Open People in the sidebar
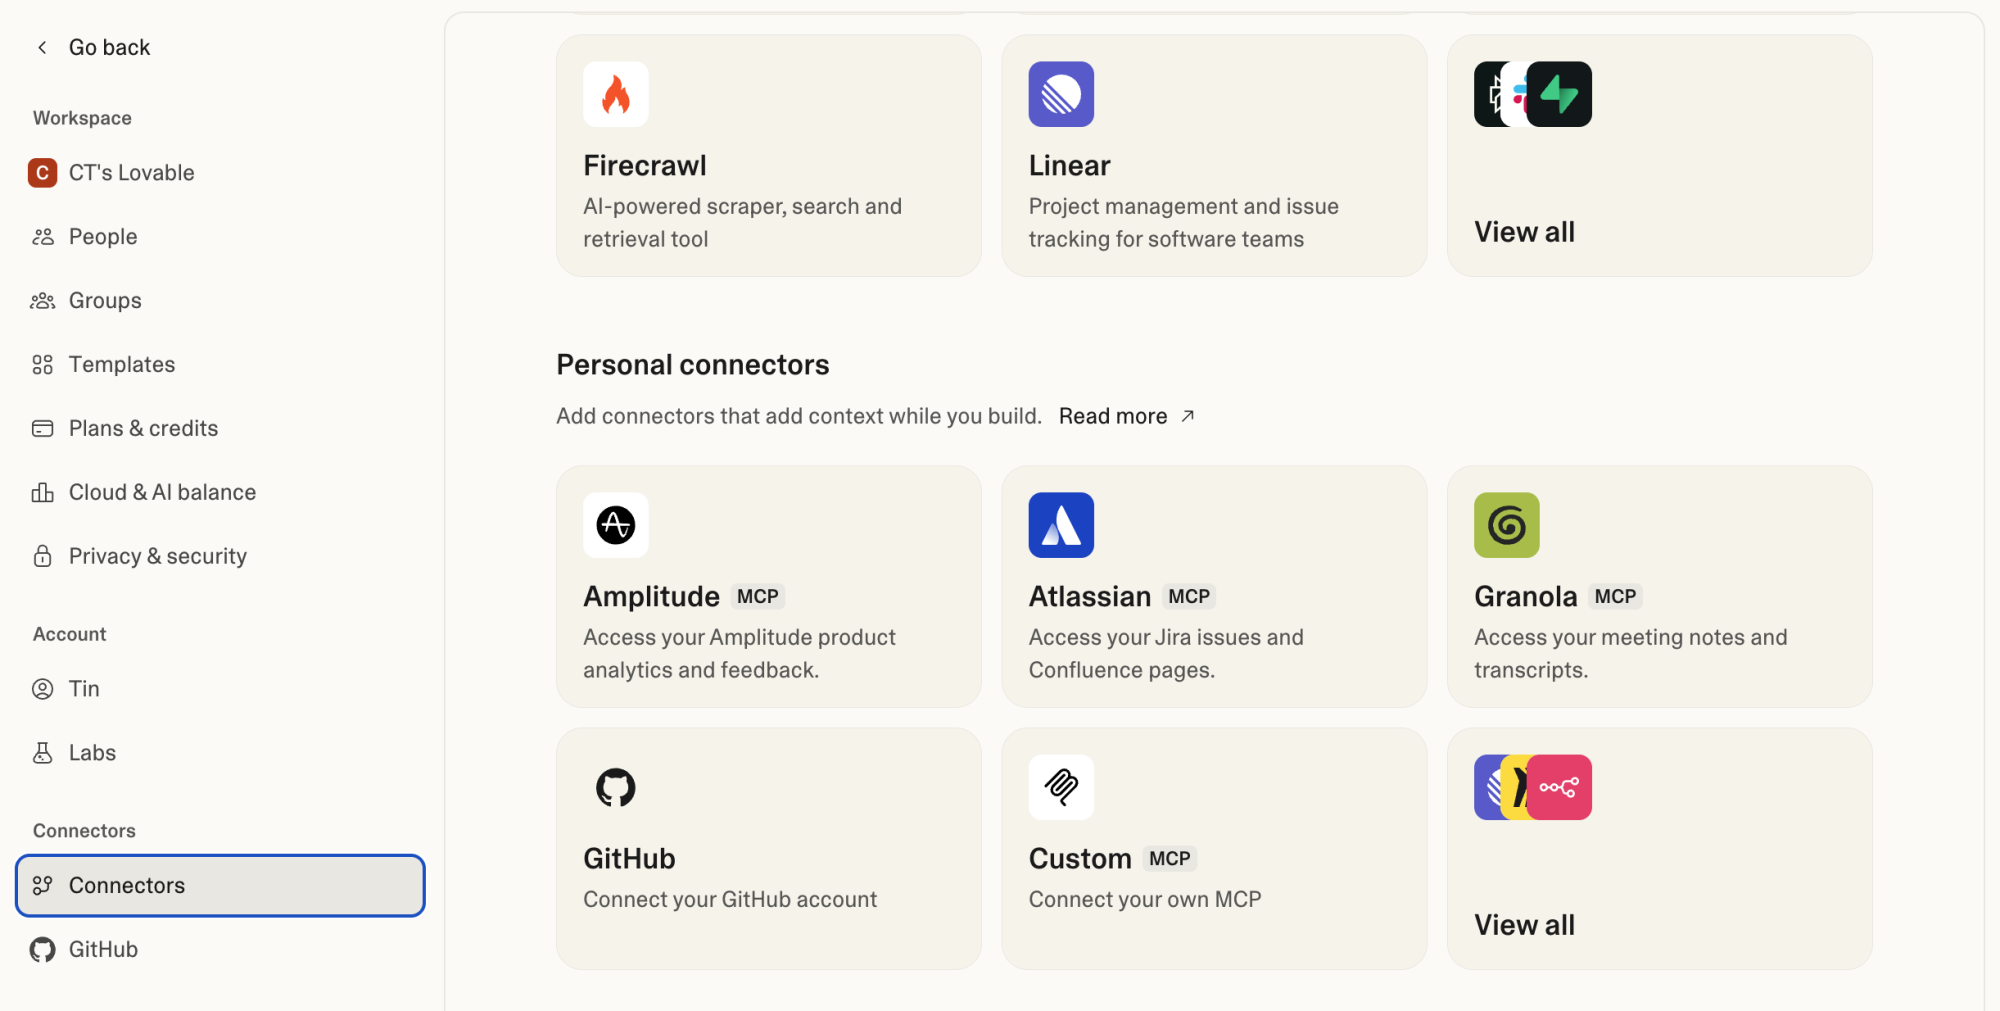The width and height of the screenshot is (2000, 1011). 103,237
